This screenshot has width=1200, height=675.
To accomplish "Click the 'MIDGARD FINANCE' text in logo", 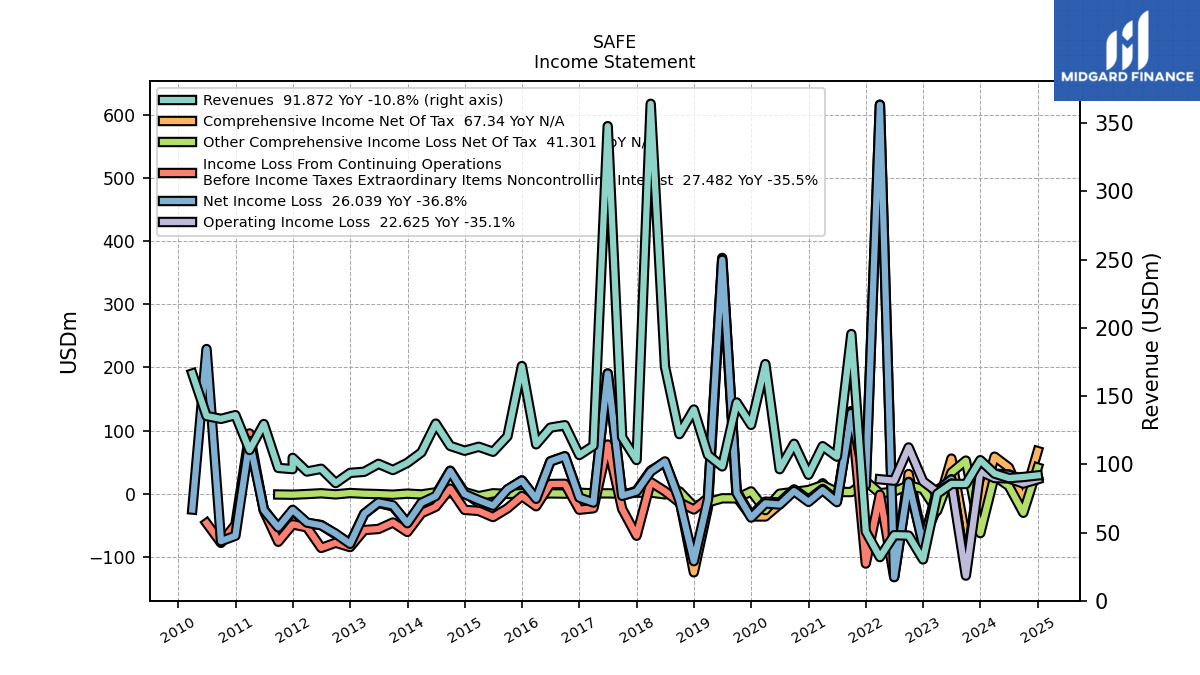I will pyautogui.click(x=1127, y=77).
